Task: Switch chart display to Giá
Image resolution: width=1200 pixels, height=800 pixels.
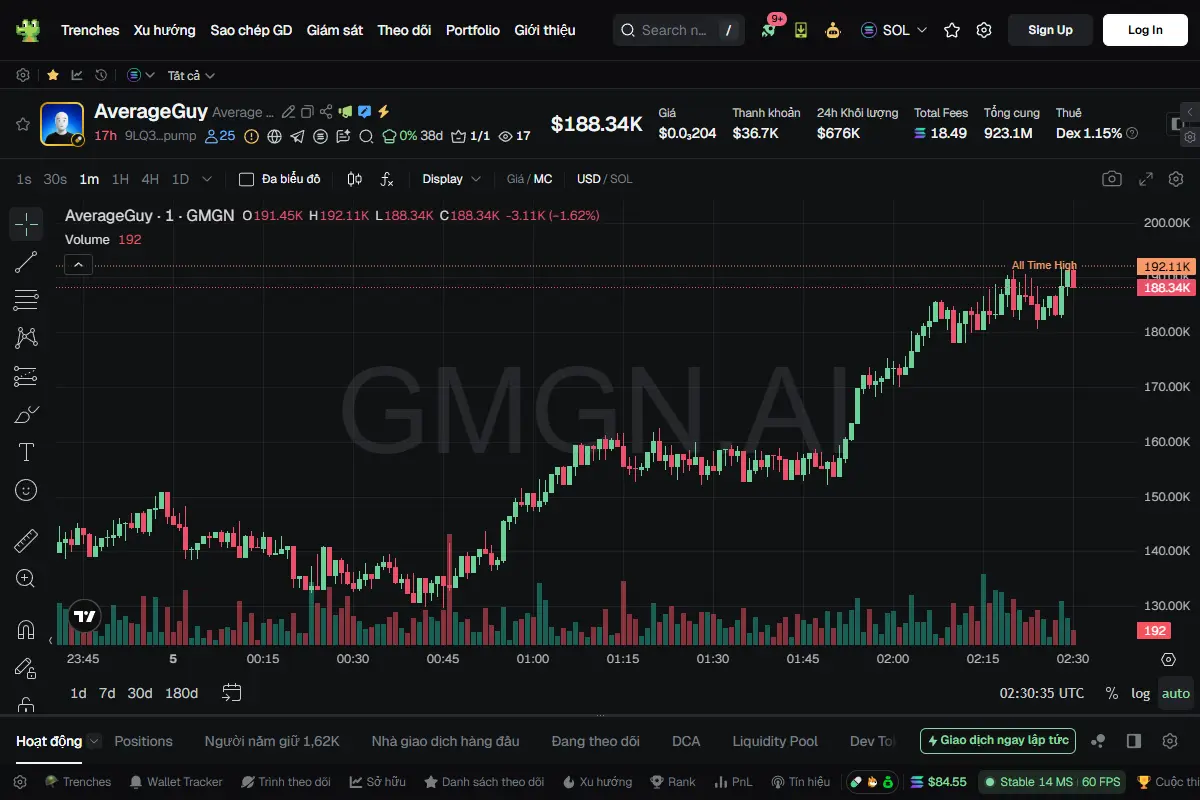Action: [x=515, y=179]
